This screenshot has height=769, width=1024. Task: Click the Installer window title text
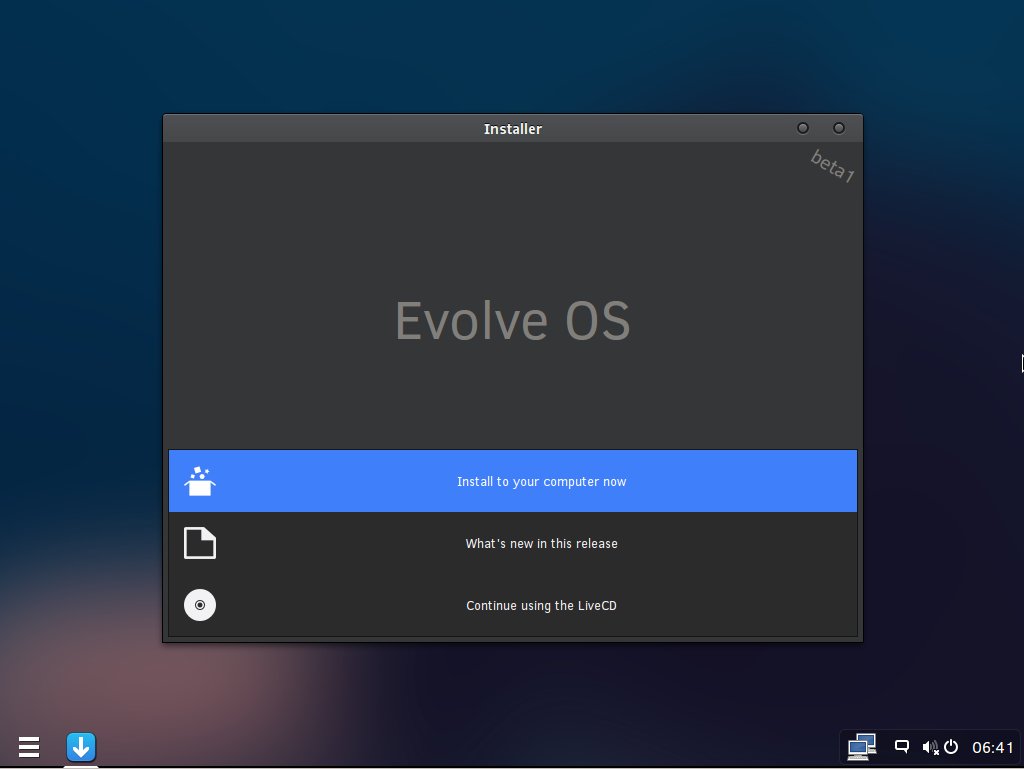coord(513,129)
